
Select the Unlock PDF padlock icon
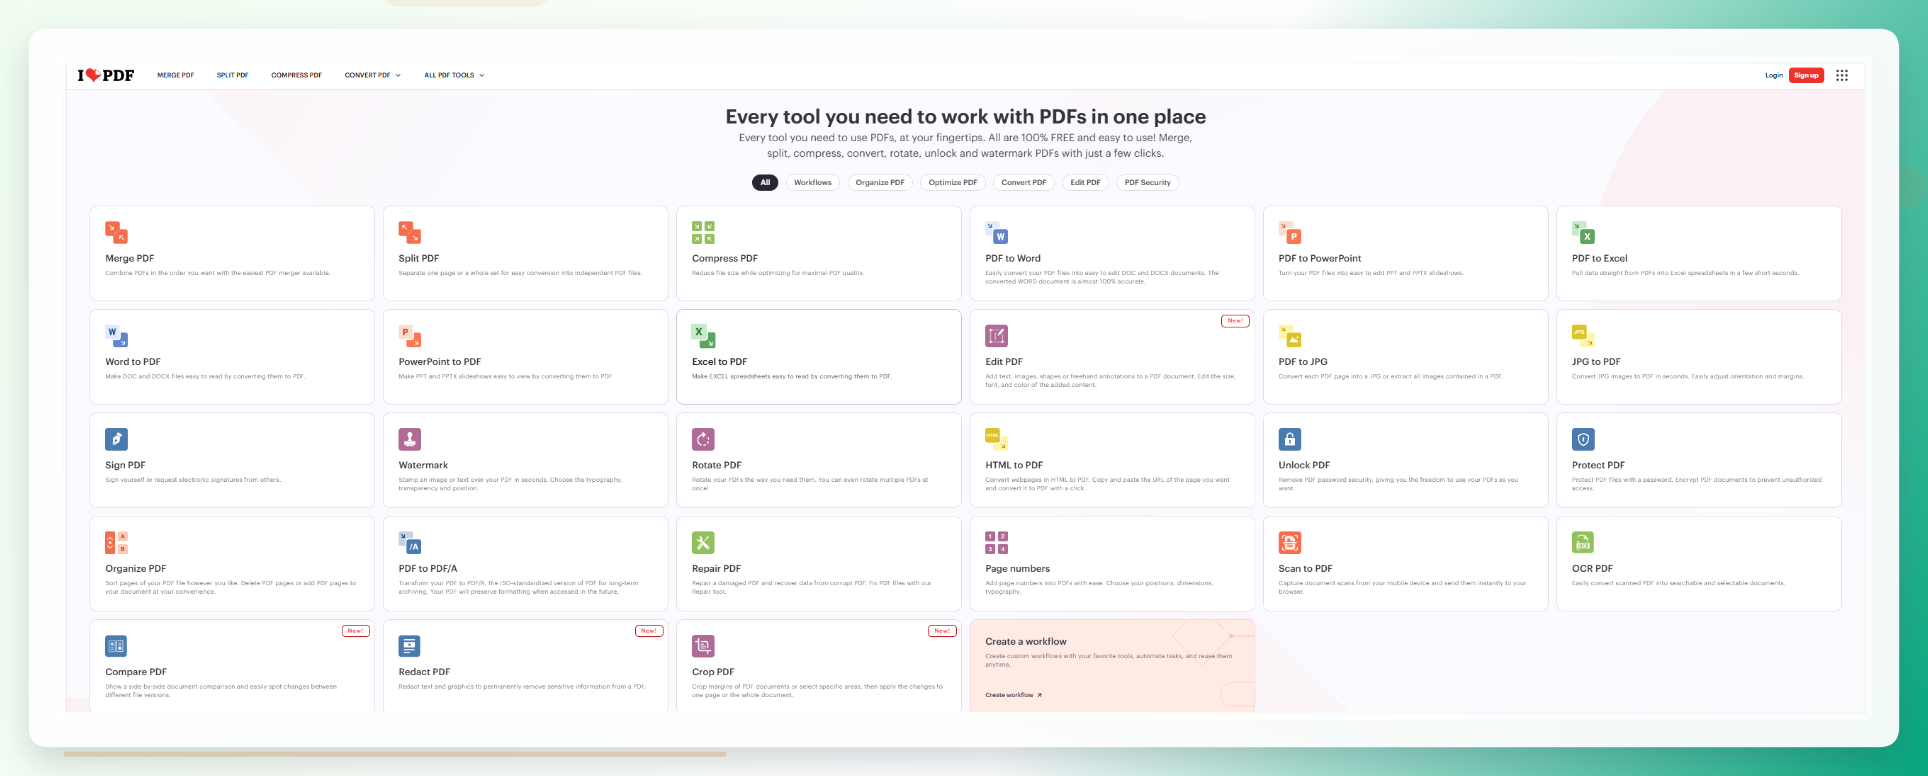(1290, 439)
